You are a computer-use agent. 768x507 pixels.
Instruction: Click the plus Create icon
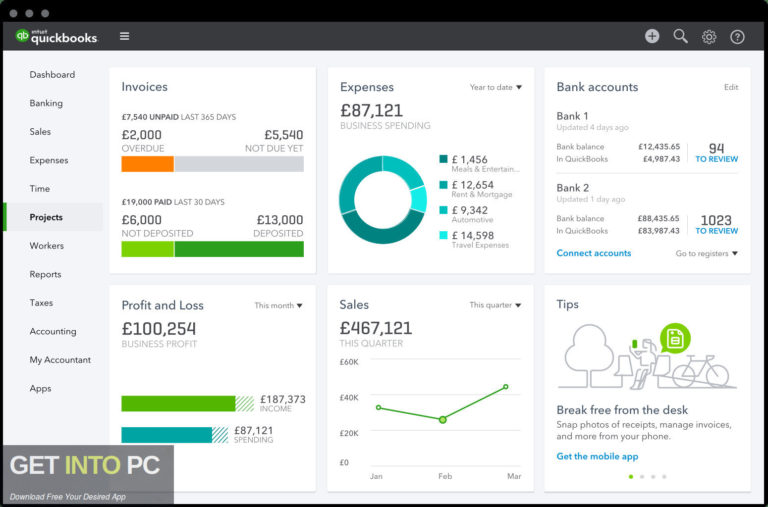pyautogui.click(x=652, y=36)
